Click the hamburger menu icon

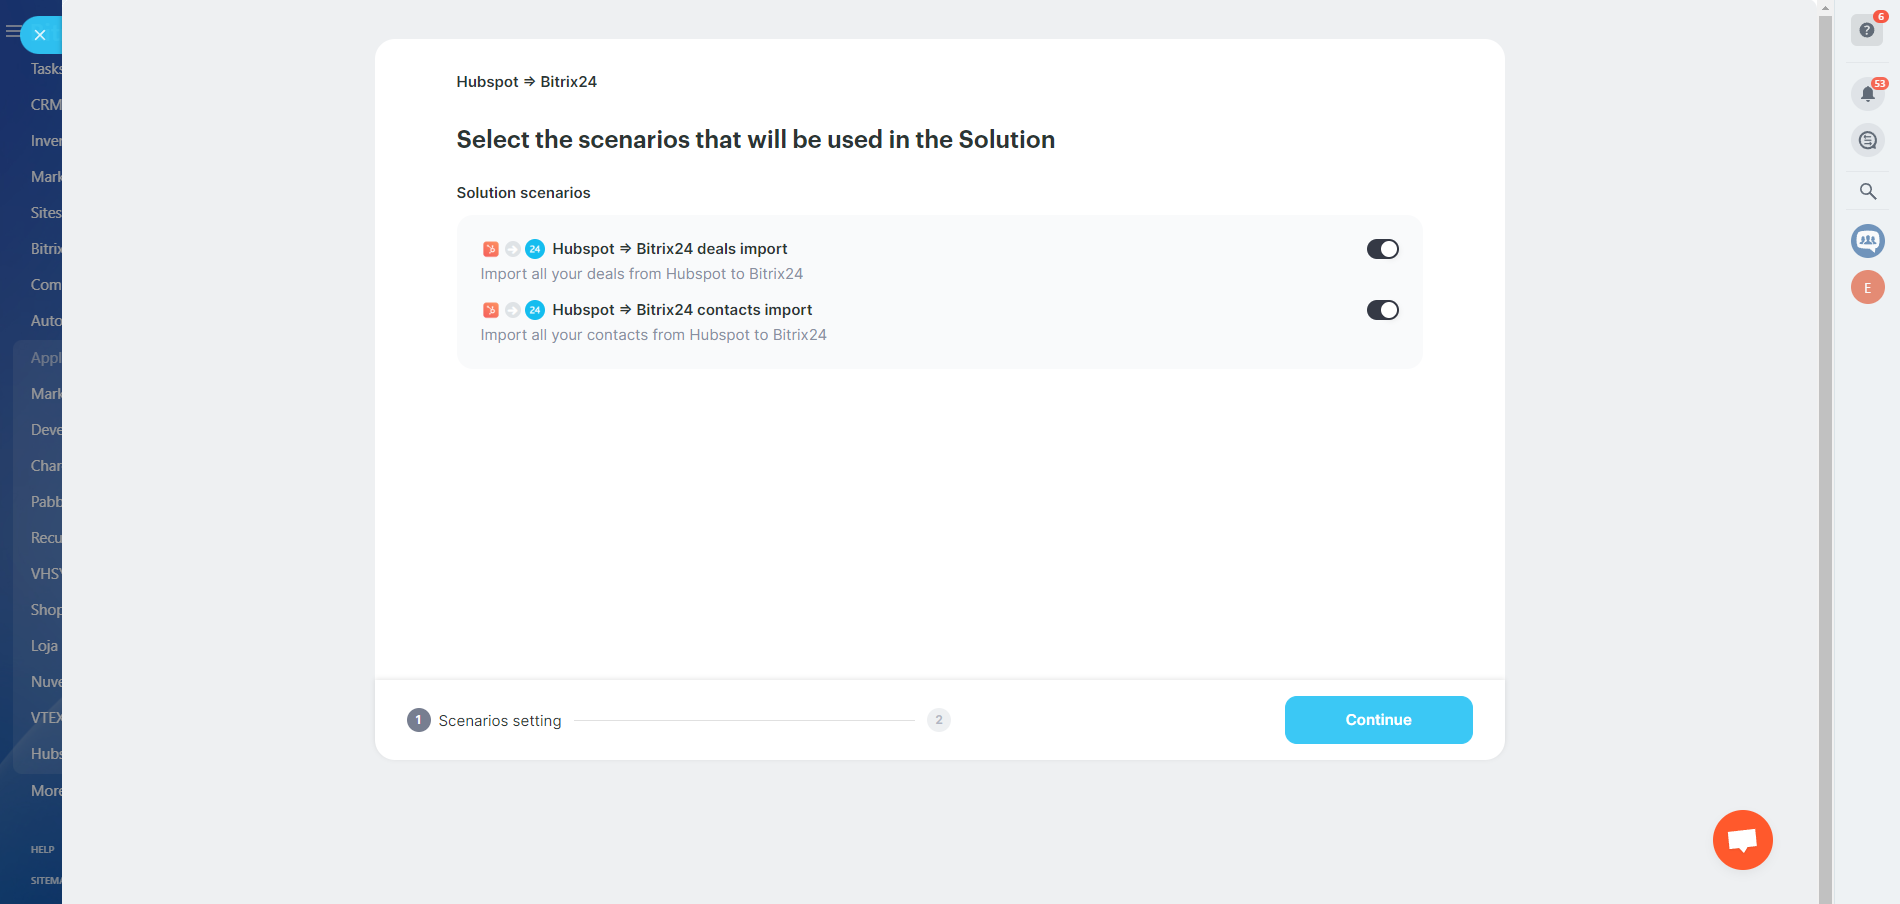pos(12,32)
